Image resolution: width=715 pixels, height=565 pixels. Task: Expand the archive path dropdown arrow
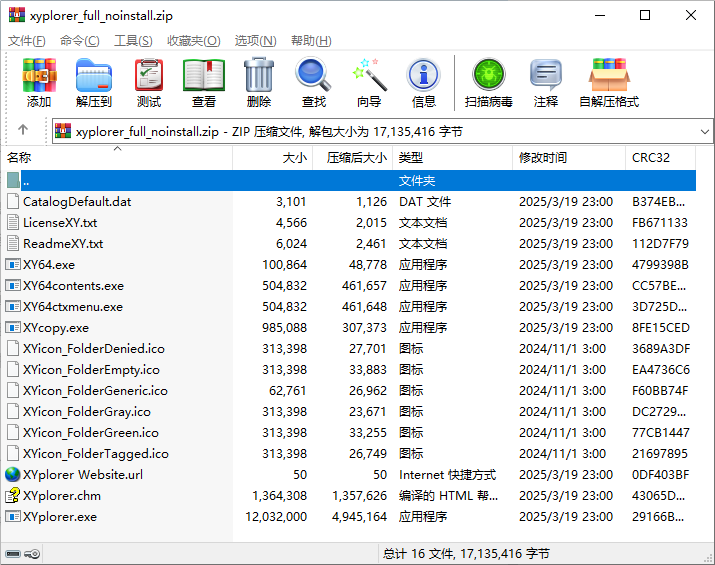(705, 132)
